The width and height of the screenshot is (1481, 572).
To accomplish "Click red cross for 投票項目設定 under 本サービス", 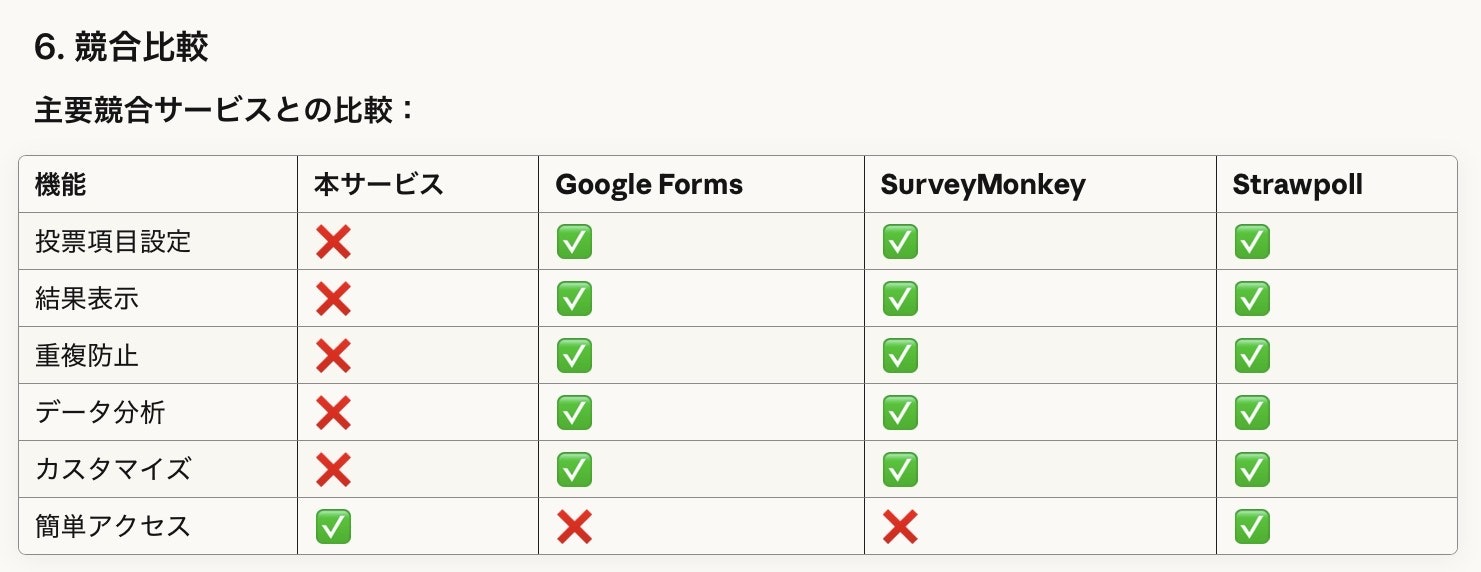I will tap(333, 242).
